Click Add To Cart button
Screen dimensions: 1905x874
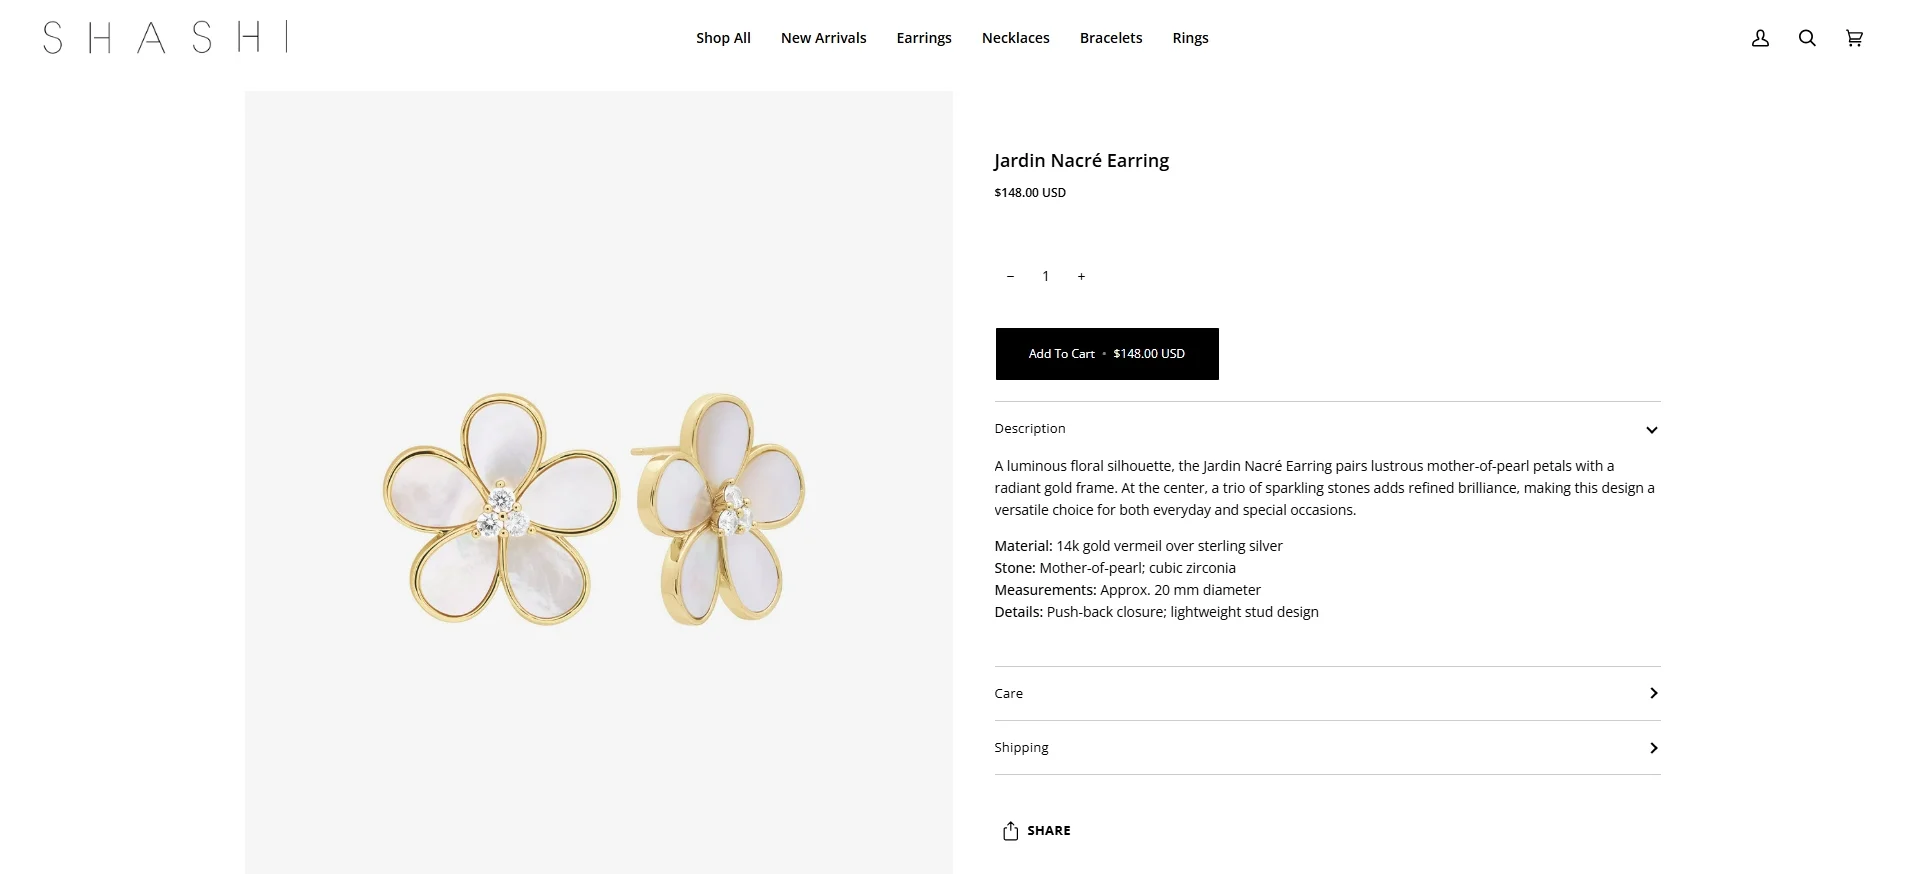(x=1106, y=354)
